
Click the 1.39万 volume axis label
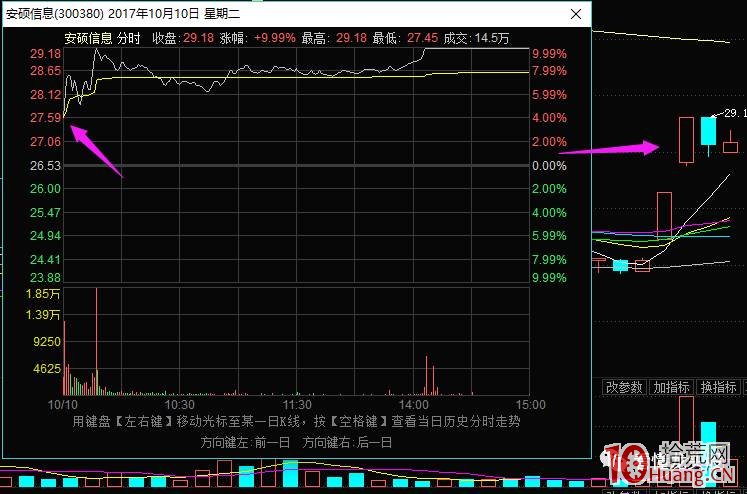point(43,315)
